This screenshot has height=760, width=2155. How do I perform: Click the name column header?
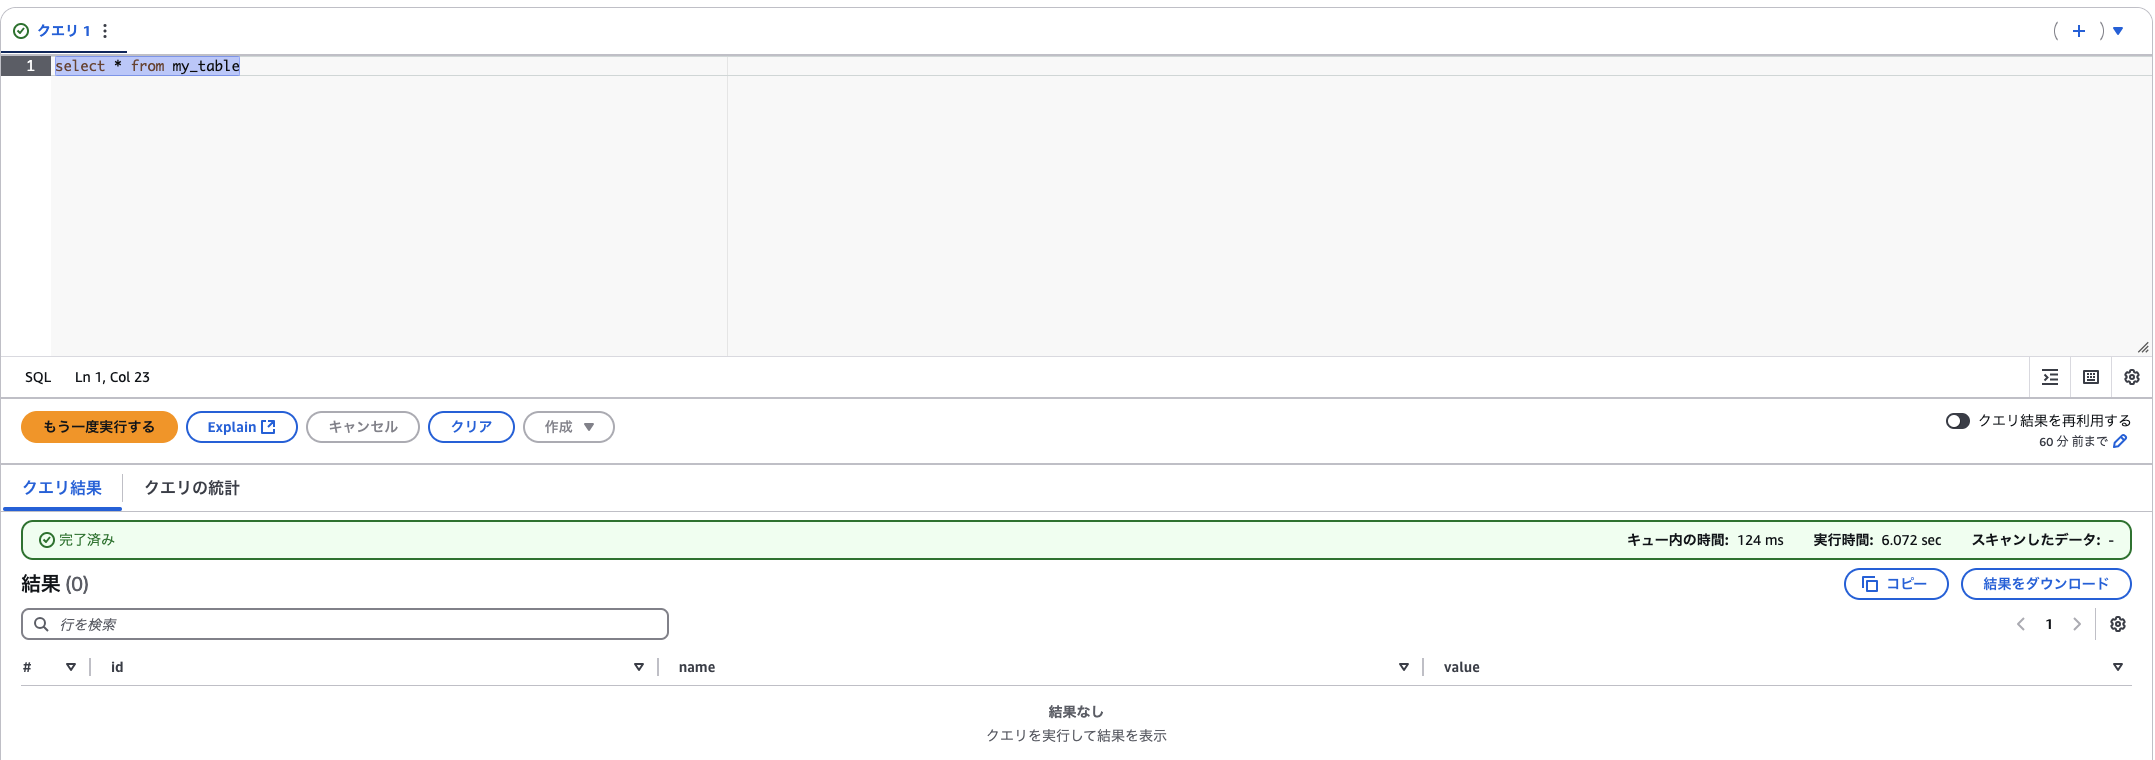point(697,667)
